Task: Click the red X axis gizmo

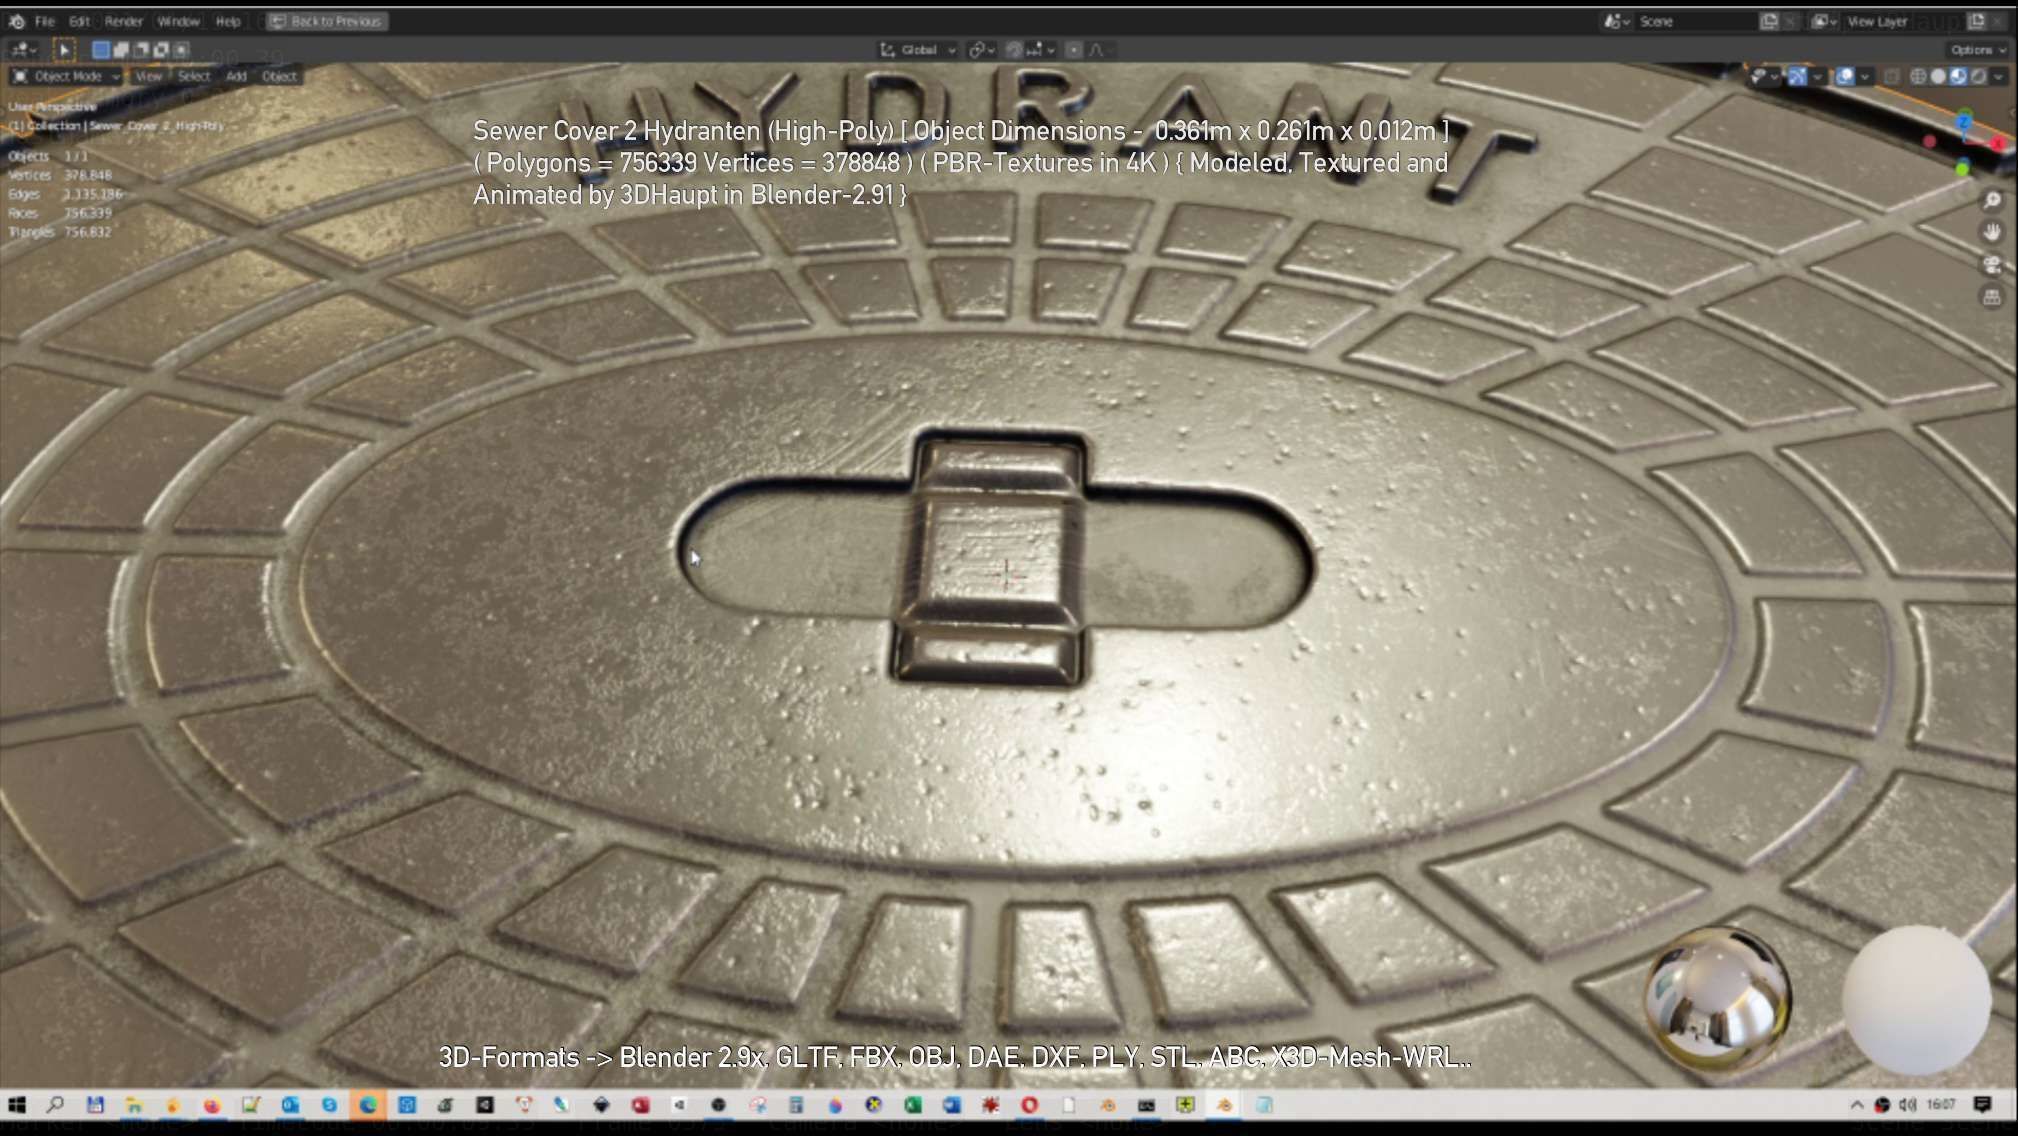Action: (1999, 143)
